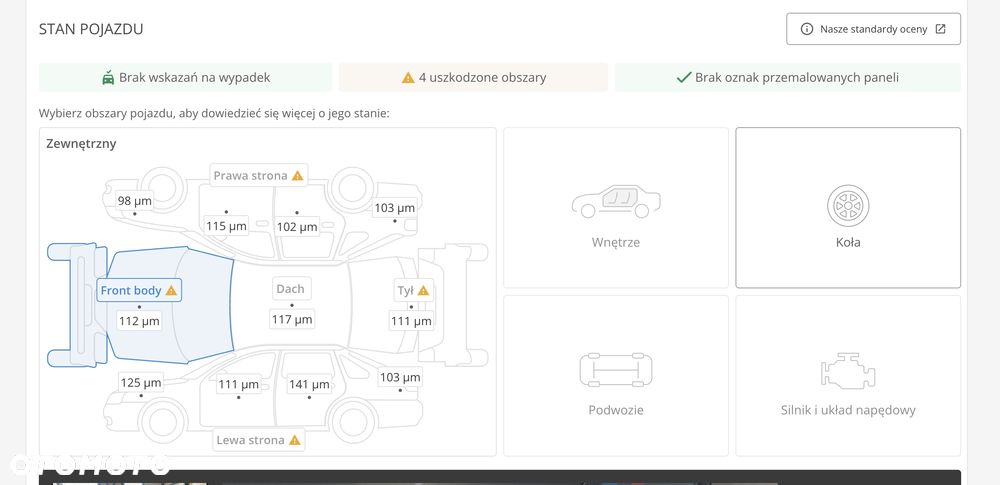
Task: Click the 98 µm paint measurement
Action: point(135,201)
